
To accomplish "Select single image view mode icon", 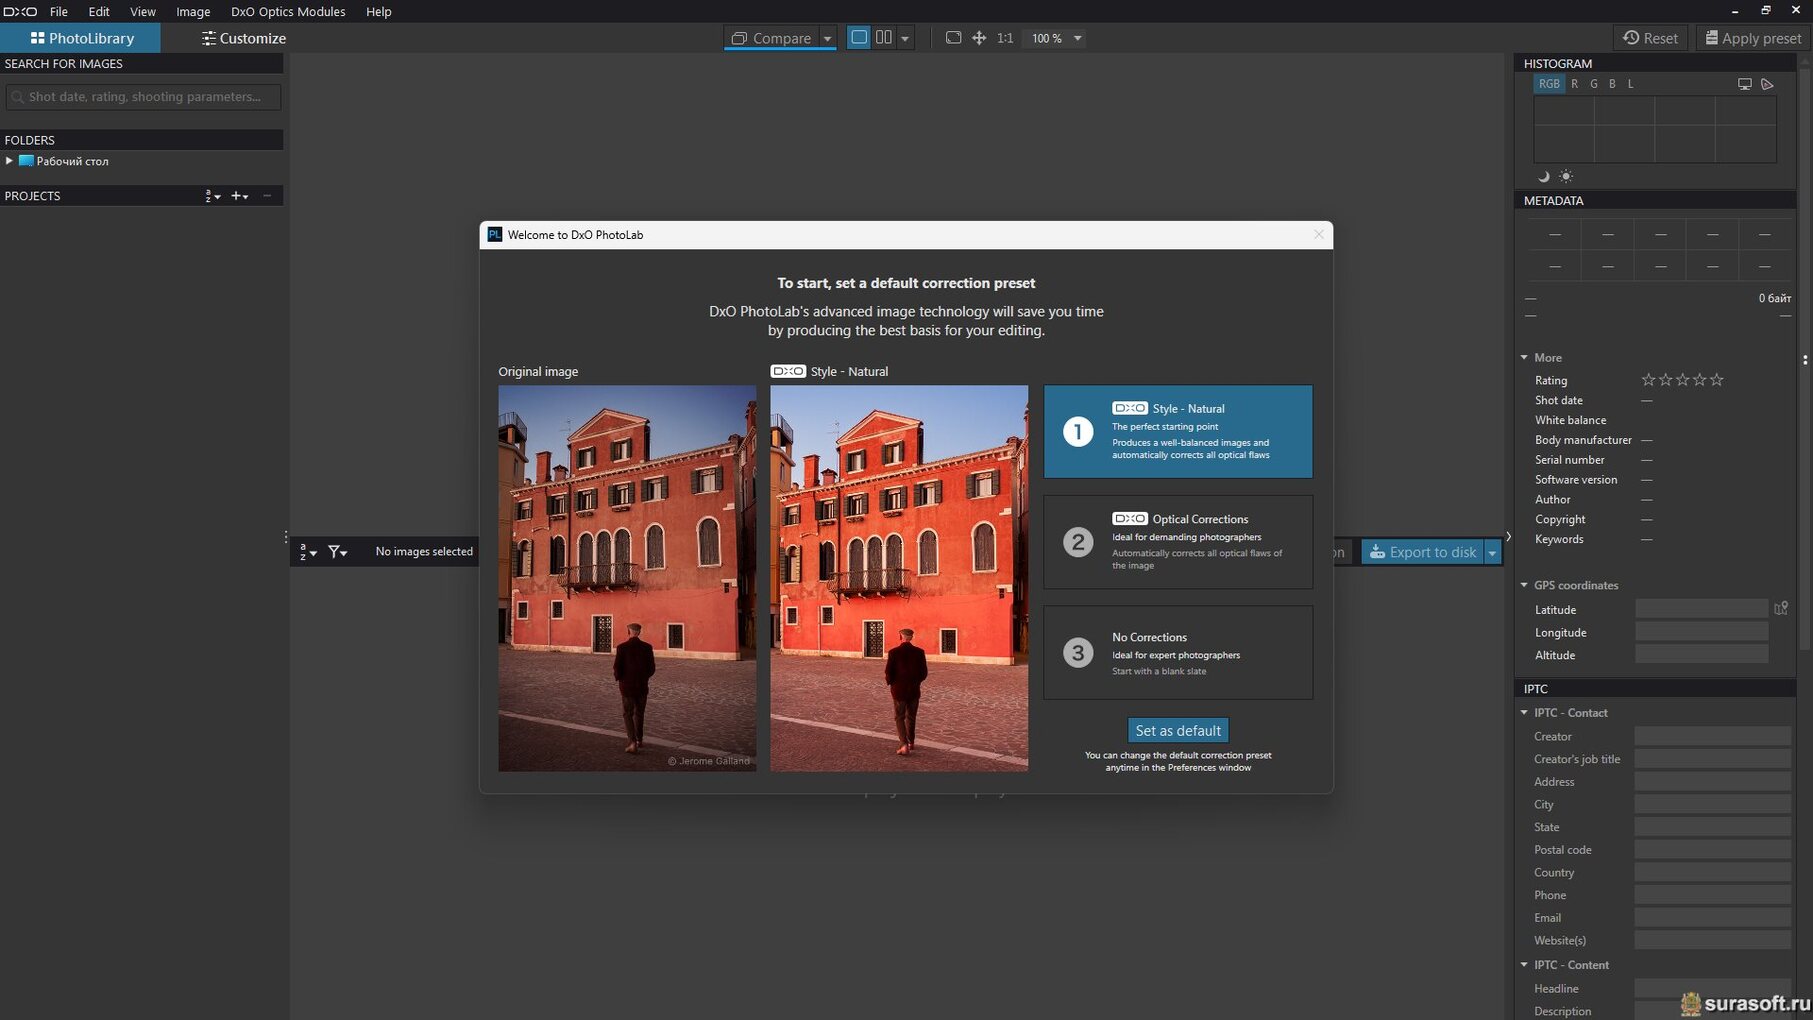I will (x=858, y=37).
